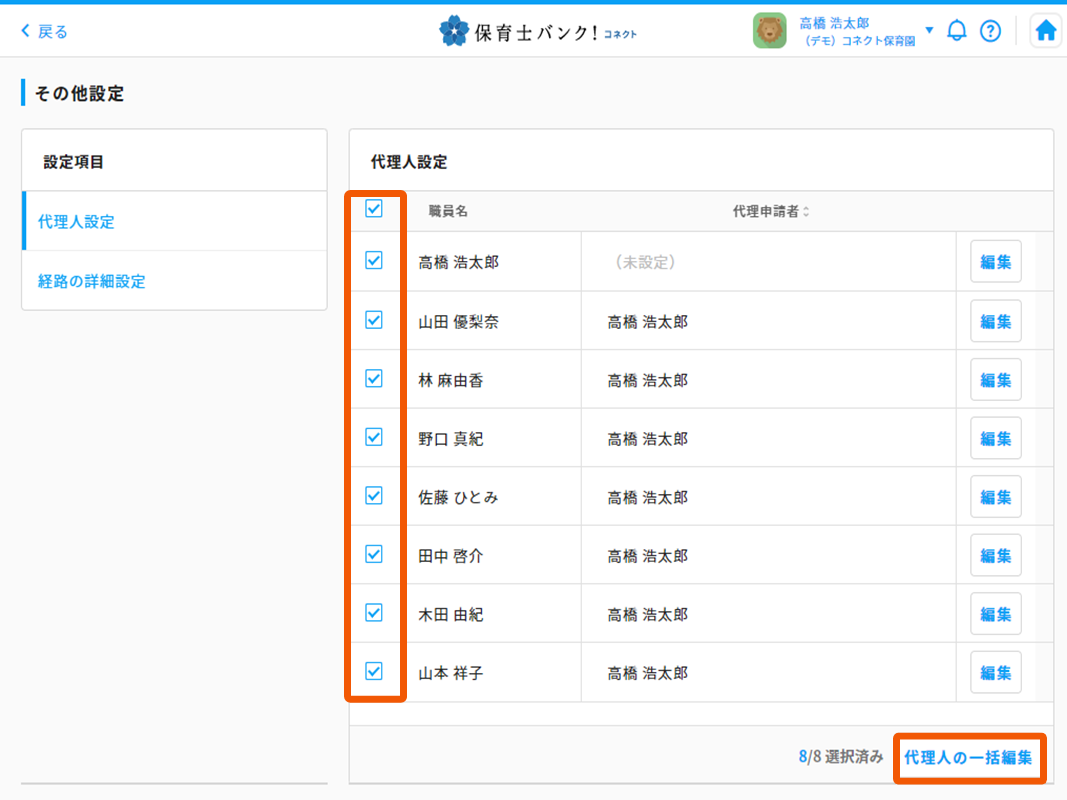
Task: Uncheck the checkbox for 山本 祥子
Action: 374,671
